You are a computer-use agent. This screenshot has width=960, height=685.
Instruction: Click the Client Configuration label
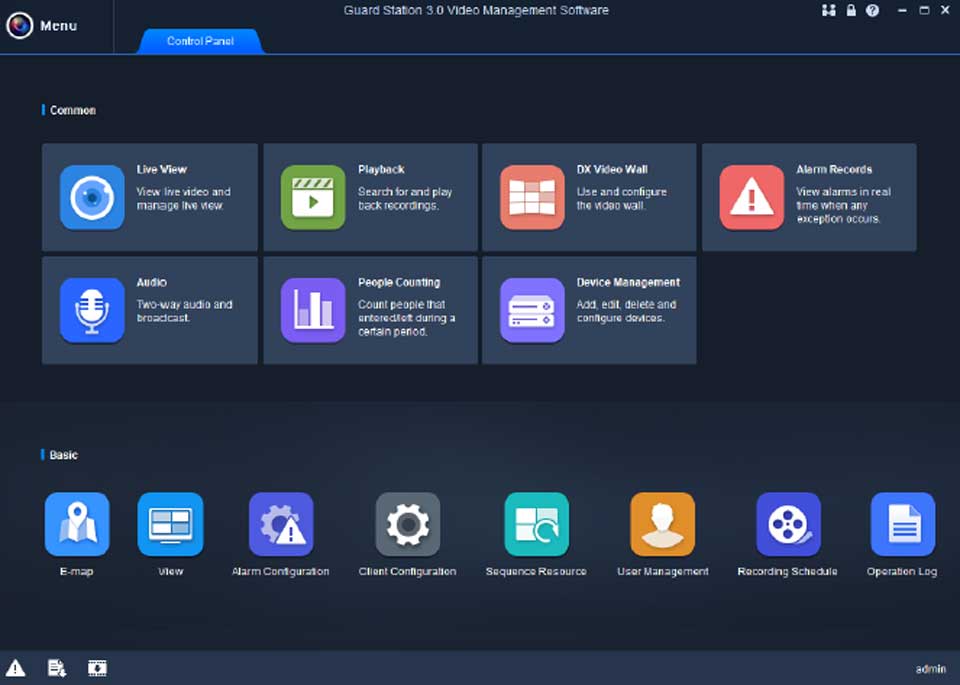pyautogui.click(x=407, y=571)
